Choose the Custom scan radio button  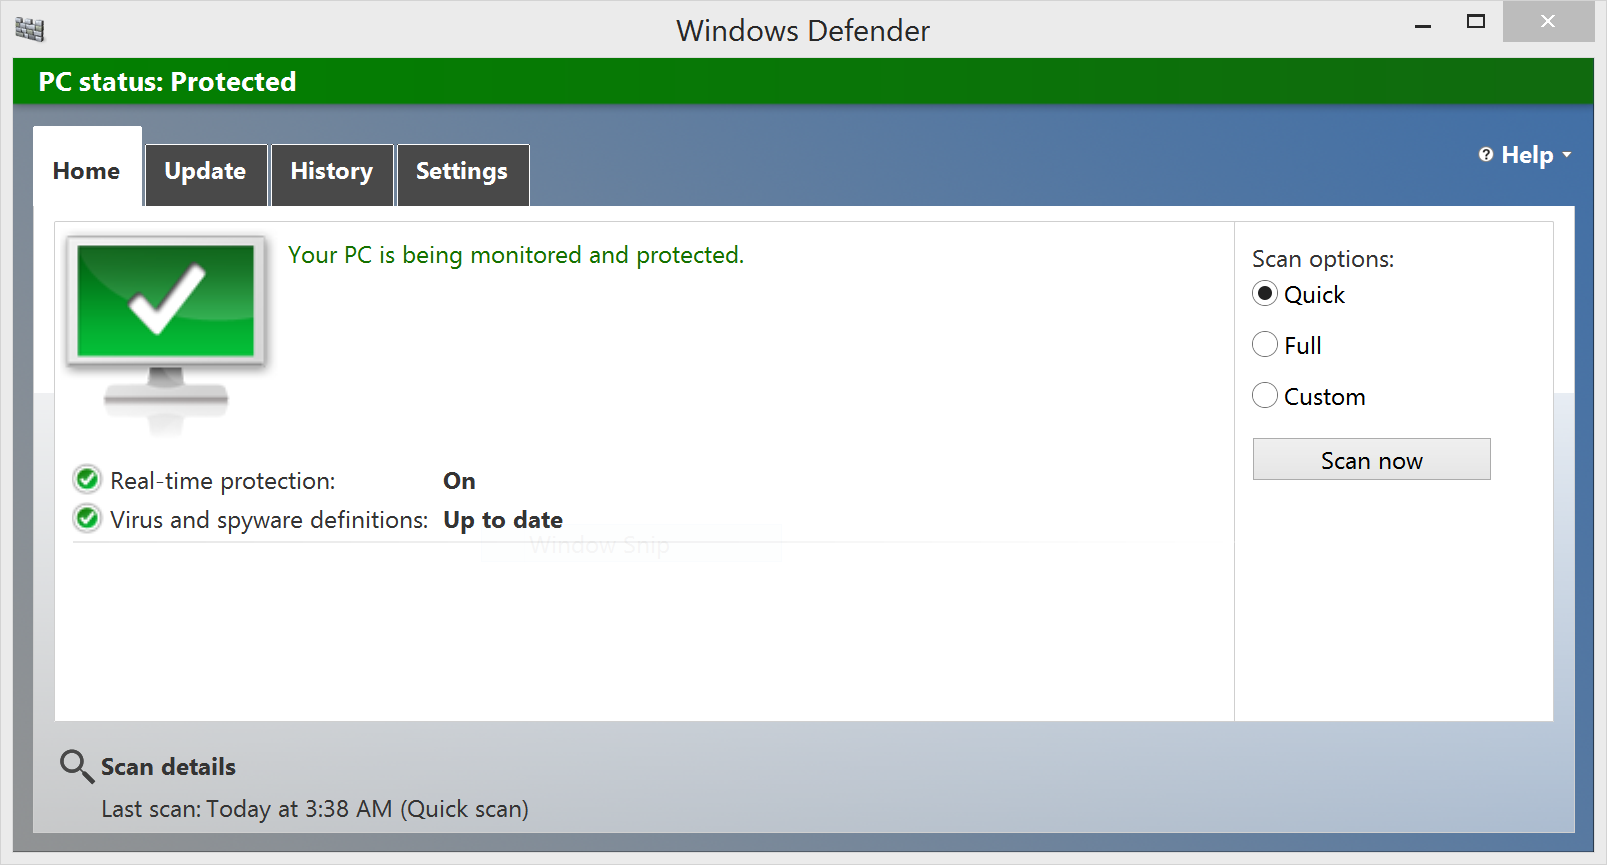[x=1265, y=396]
